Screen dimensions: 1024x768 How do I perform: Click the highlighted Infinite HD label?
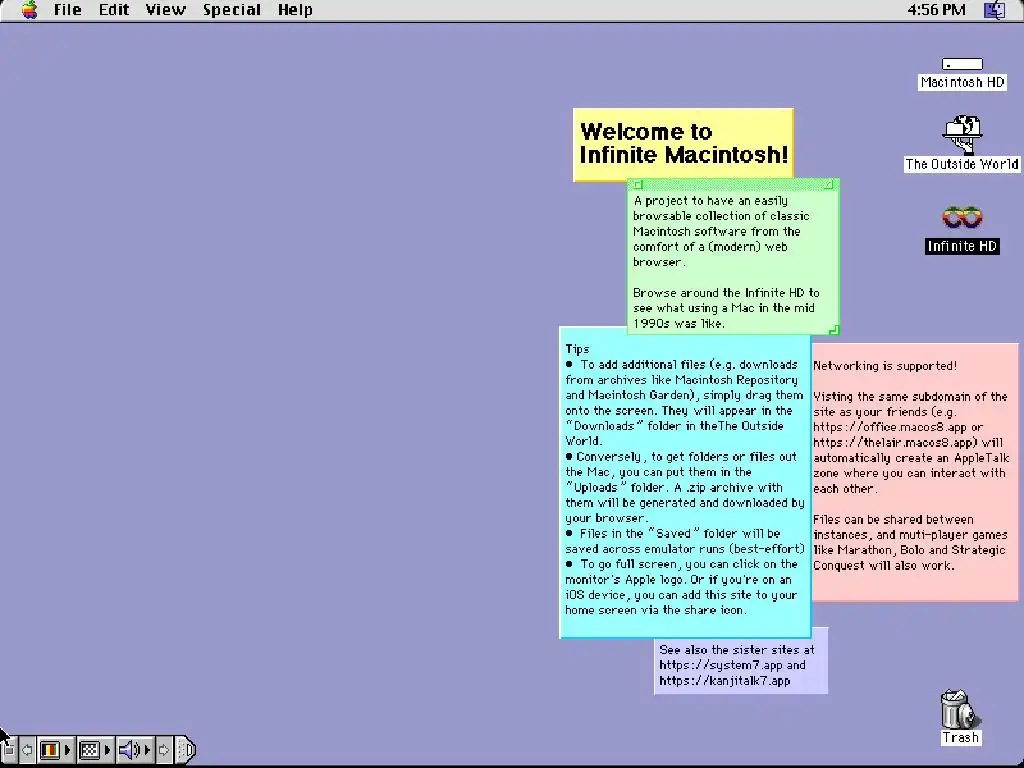coord(962,246)
